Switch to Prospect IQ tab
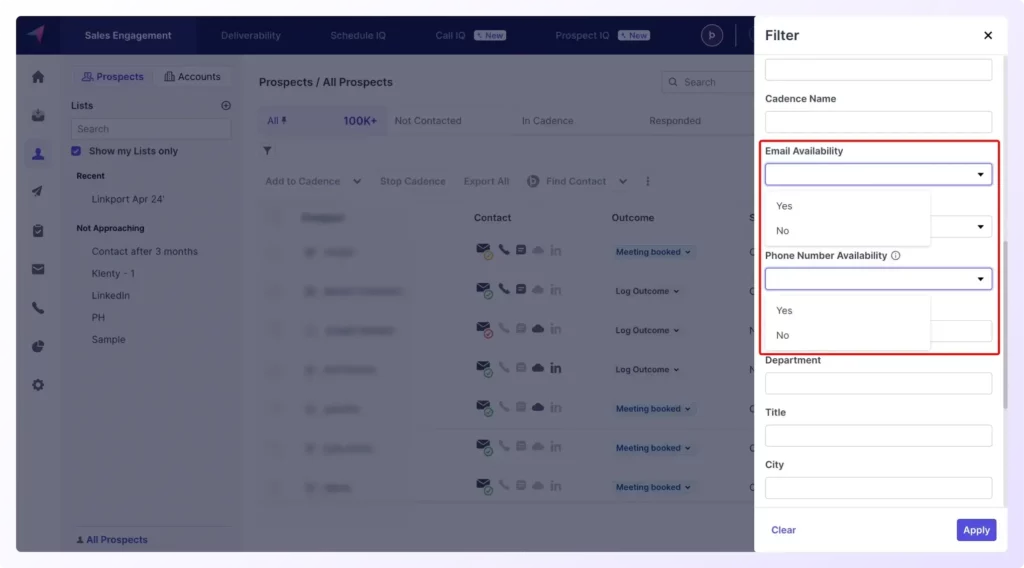The width and height of the screenshot is (1024, 568). tap(602, 35)
